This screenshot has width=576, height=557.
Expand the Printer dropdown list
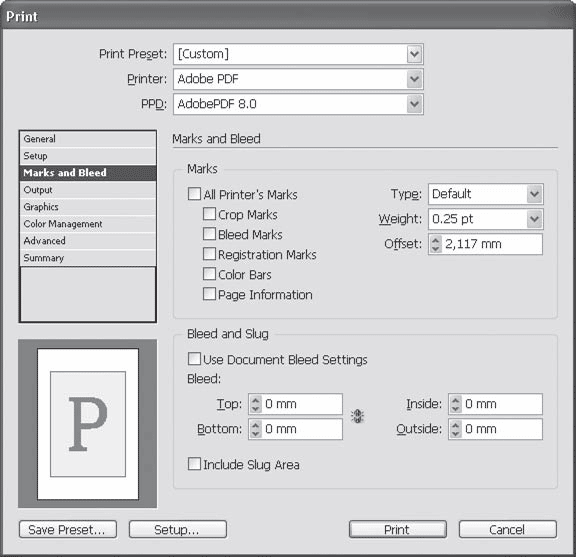(298, 79)
